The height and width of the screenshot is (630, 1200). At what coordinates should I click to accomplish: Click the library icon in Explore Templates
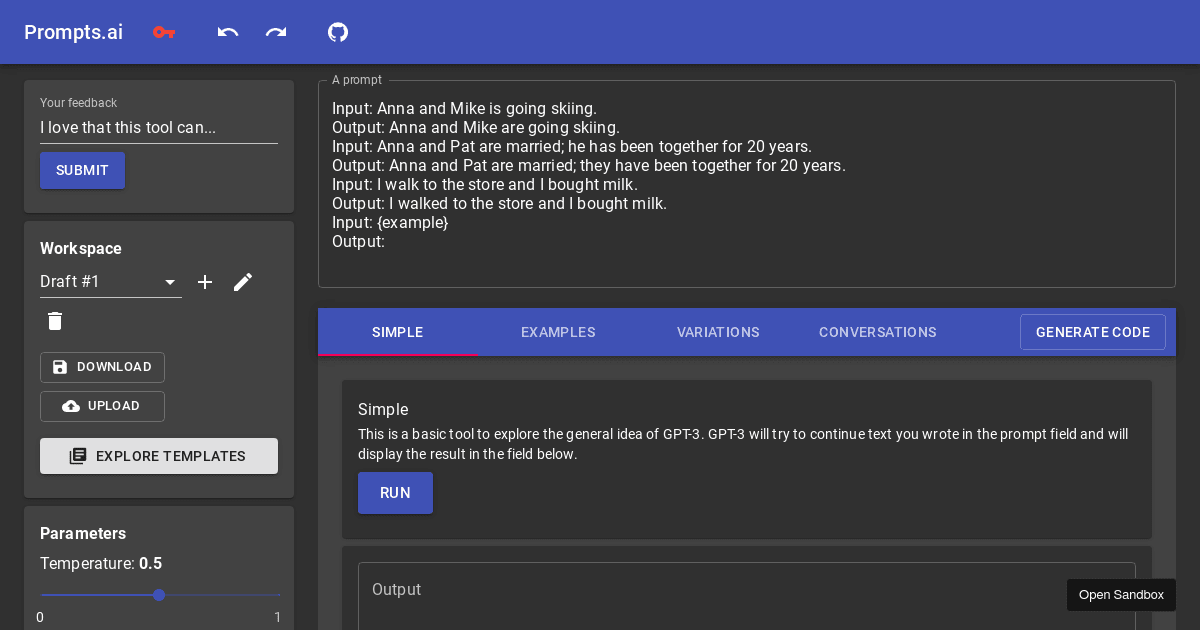78,456
